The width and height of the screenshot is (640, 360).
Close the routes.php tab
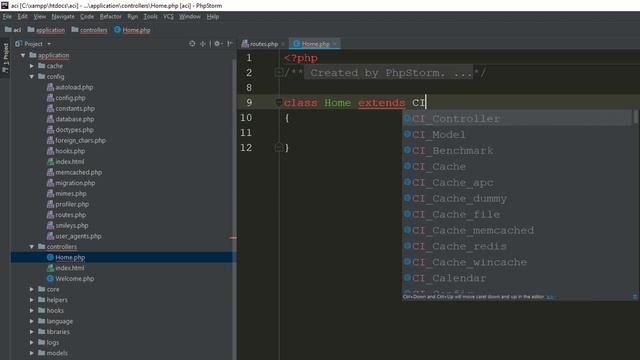pyautogui.click(x=283, y=44)
